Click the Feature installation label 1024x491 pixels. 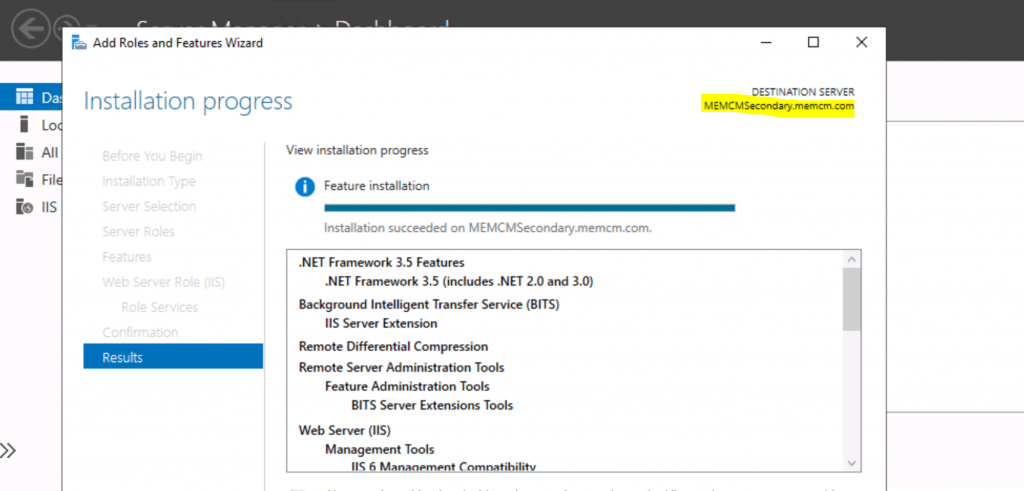click(377, 185)
